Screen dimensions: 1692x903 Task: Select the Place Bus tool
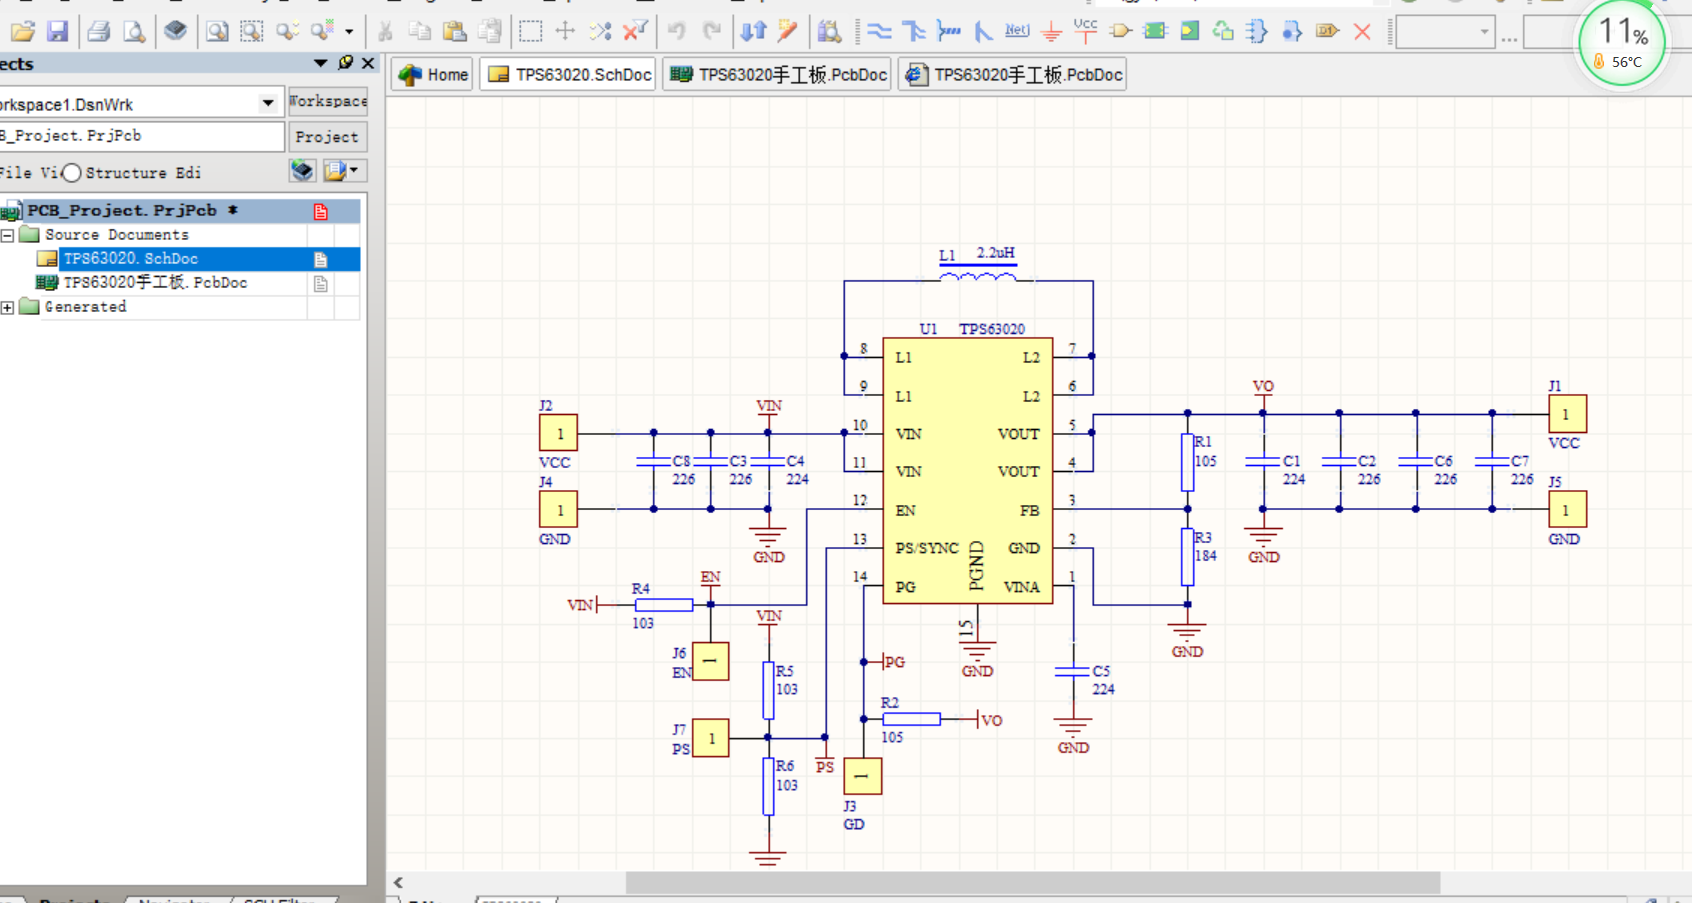(914, 31)
